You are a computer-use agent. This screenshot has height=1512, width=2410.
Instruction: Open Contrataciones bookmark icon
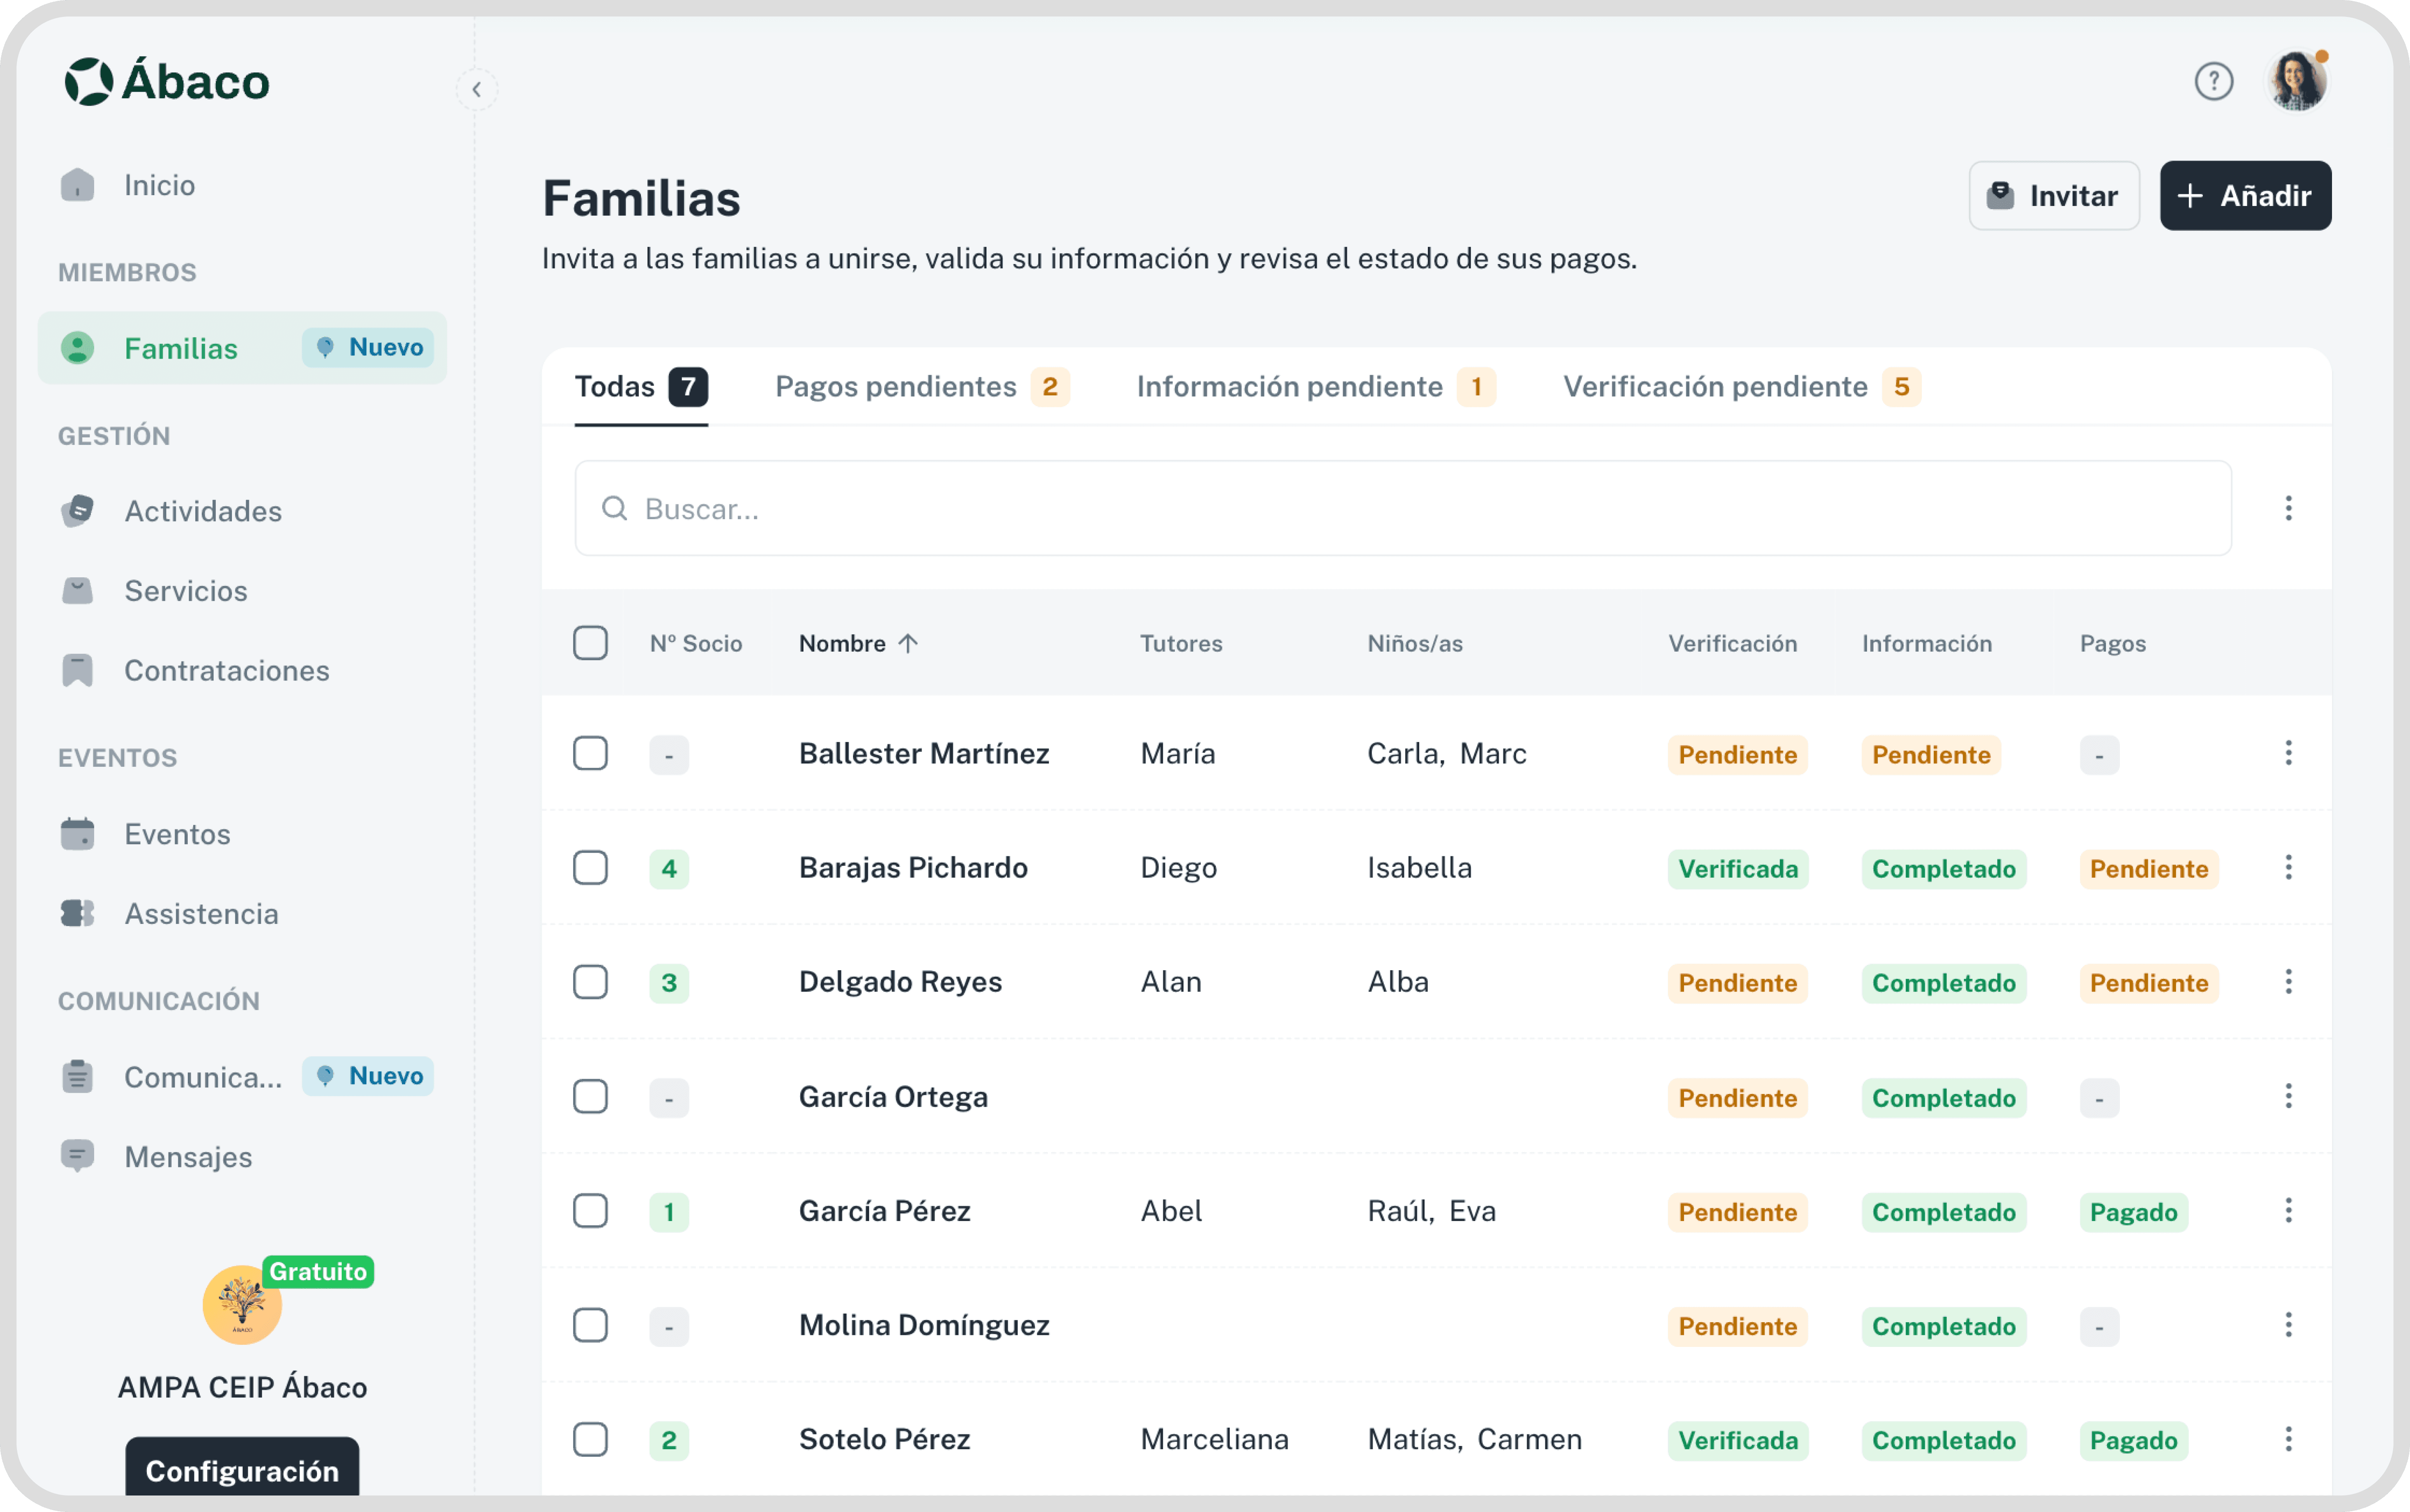(77, 670)
